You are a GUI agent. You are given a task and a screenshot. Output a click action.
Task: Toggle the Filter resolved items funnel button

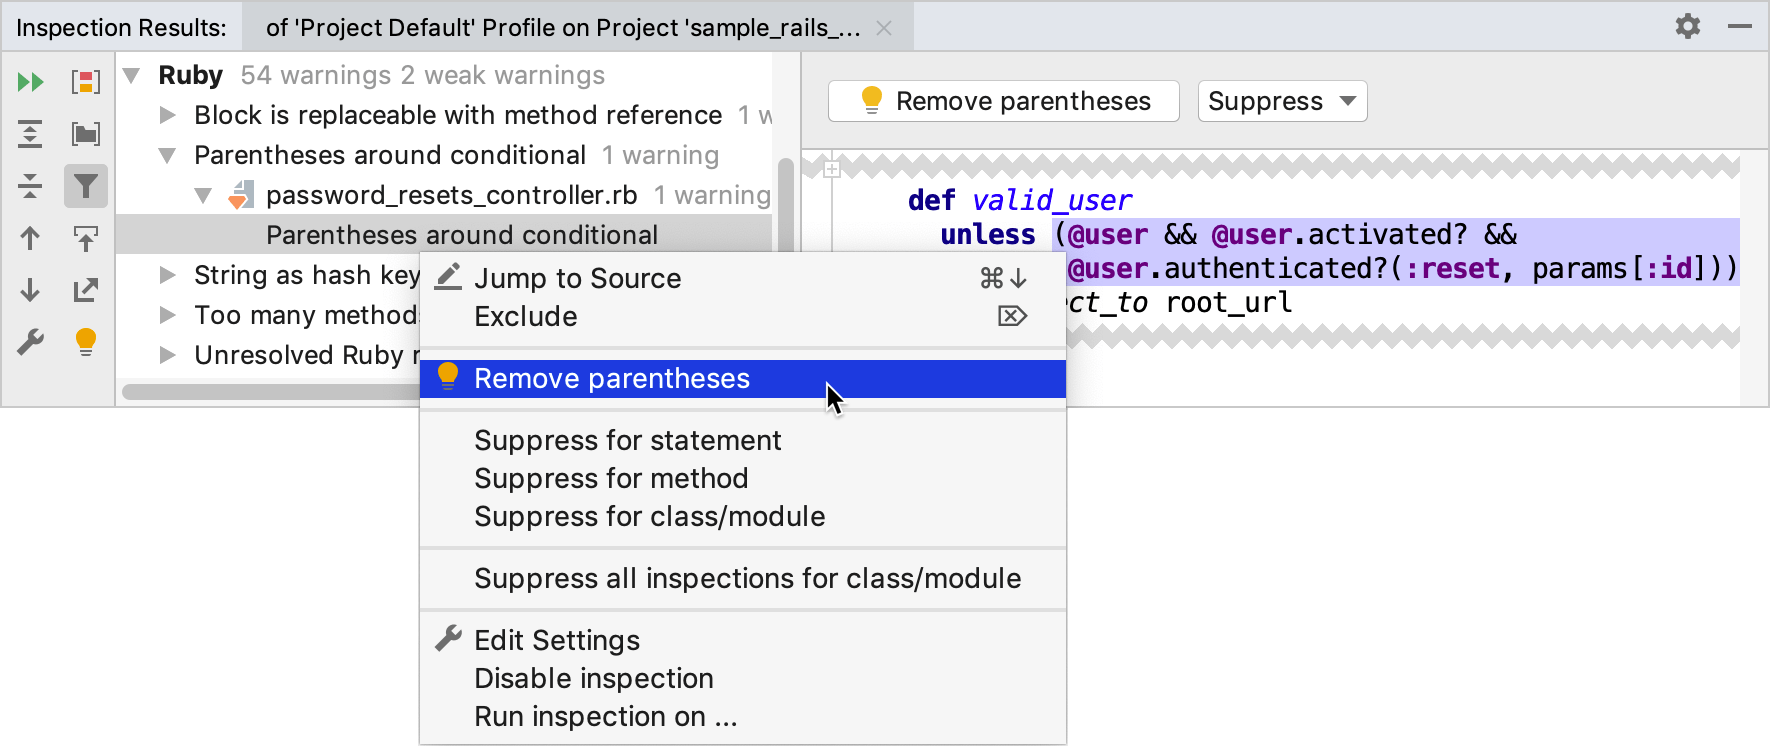pos(86,186)
